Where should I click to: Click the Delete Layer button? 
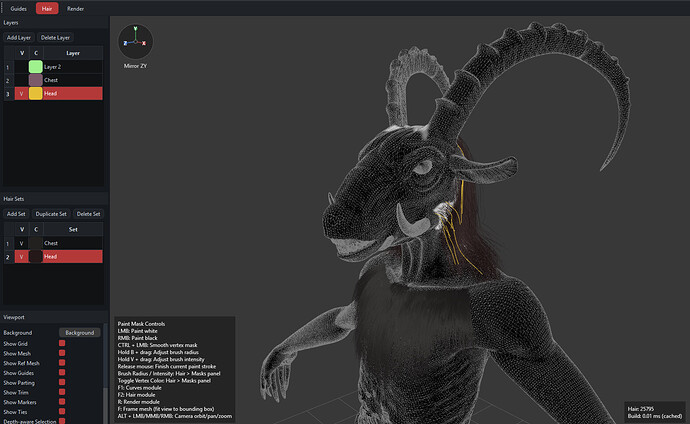point(55,37)
